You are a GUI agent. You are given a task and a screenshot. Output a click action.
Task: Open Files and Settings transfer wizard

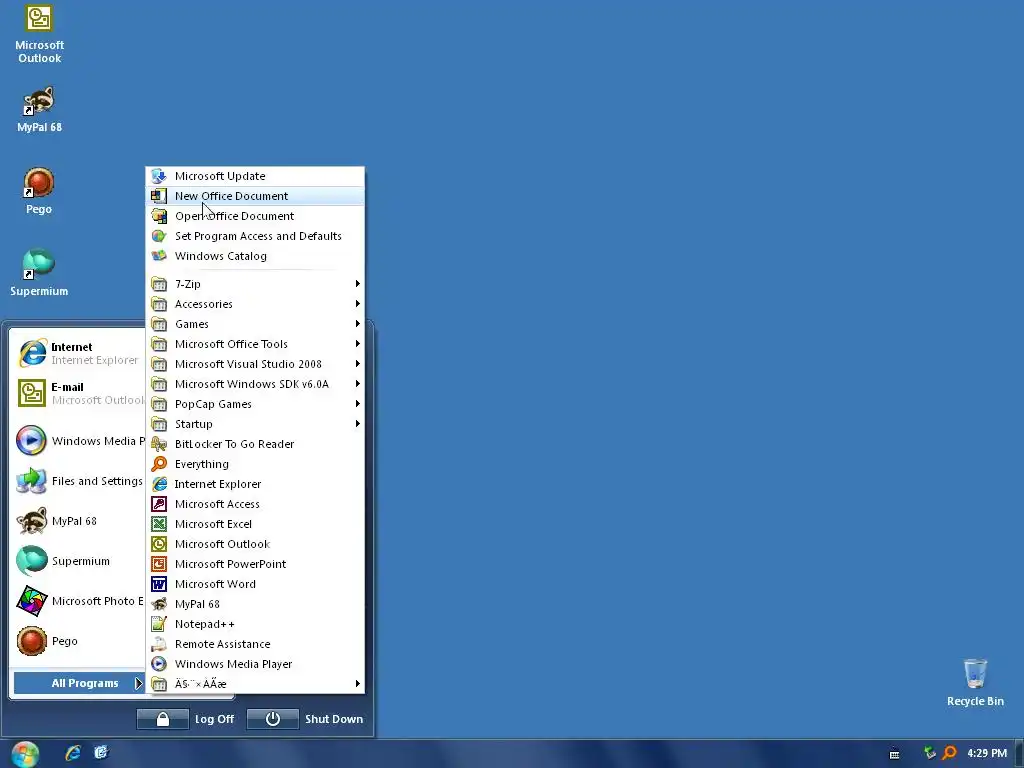pos(78,481)
